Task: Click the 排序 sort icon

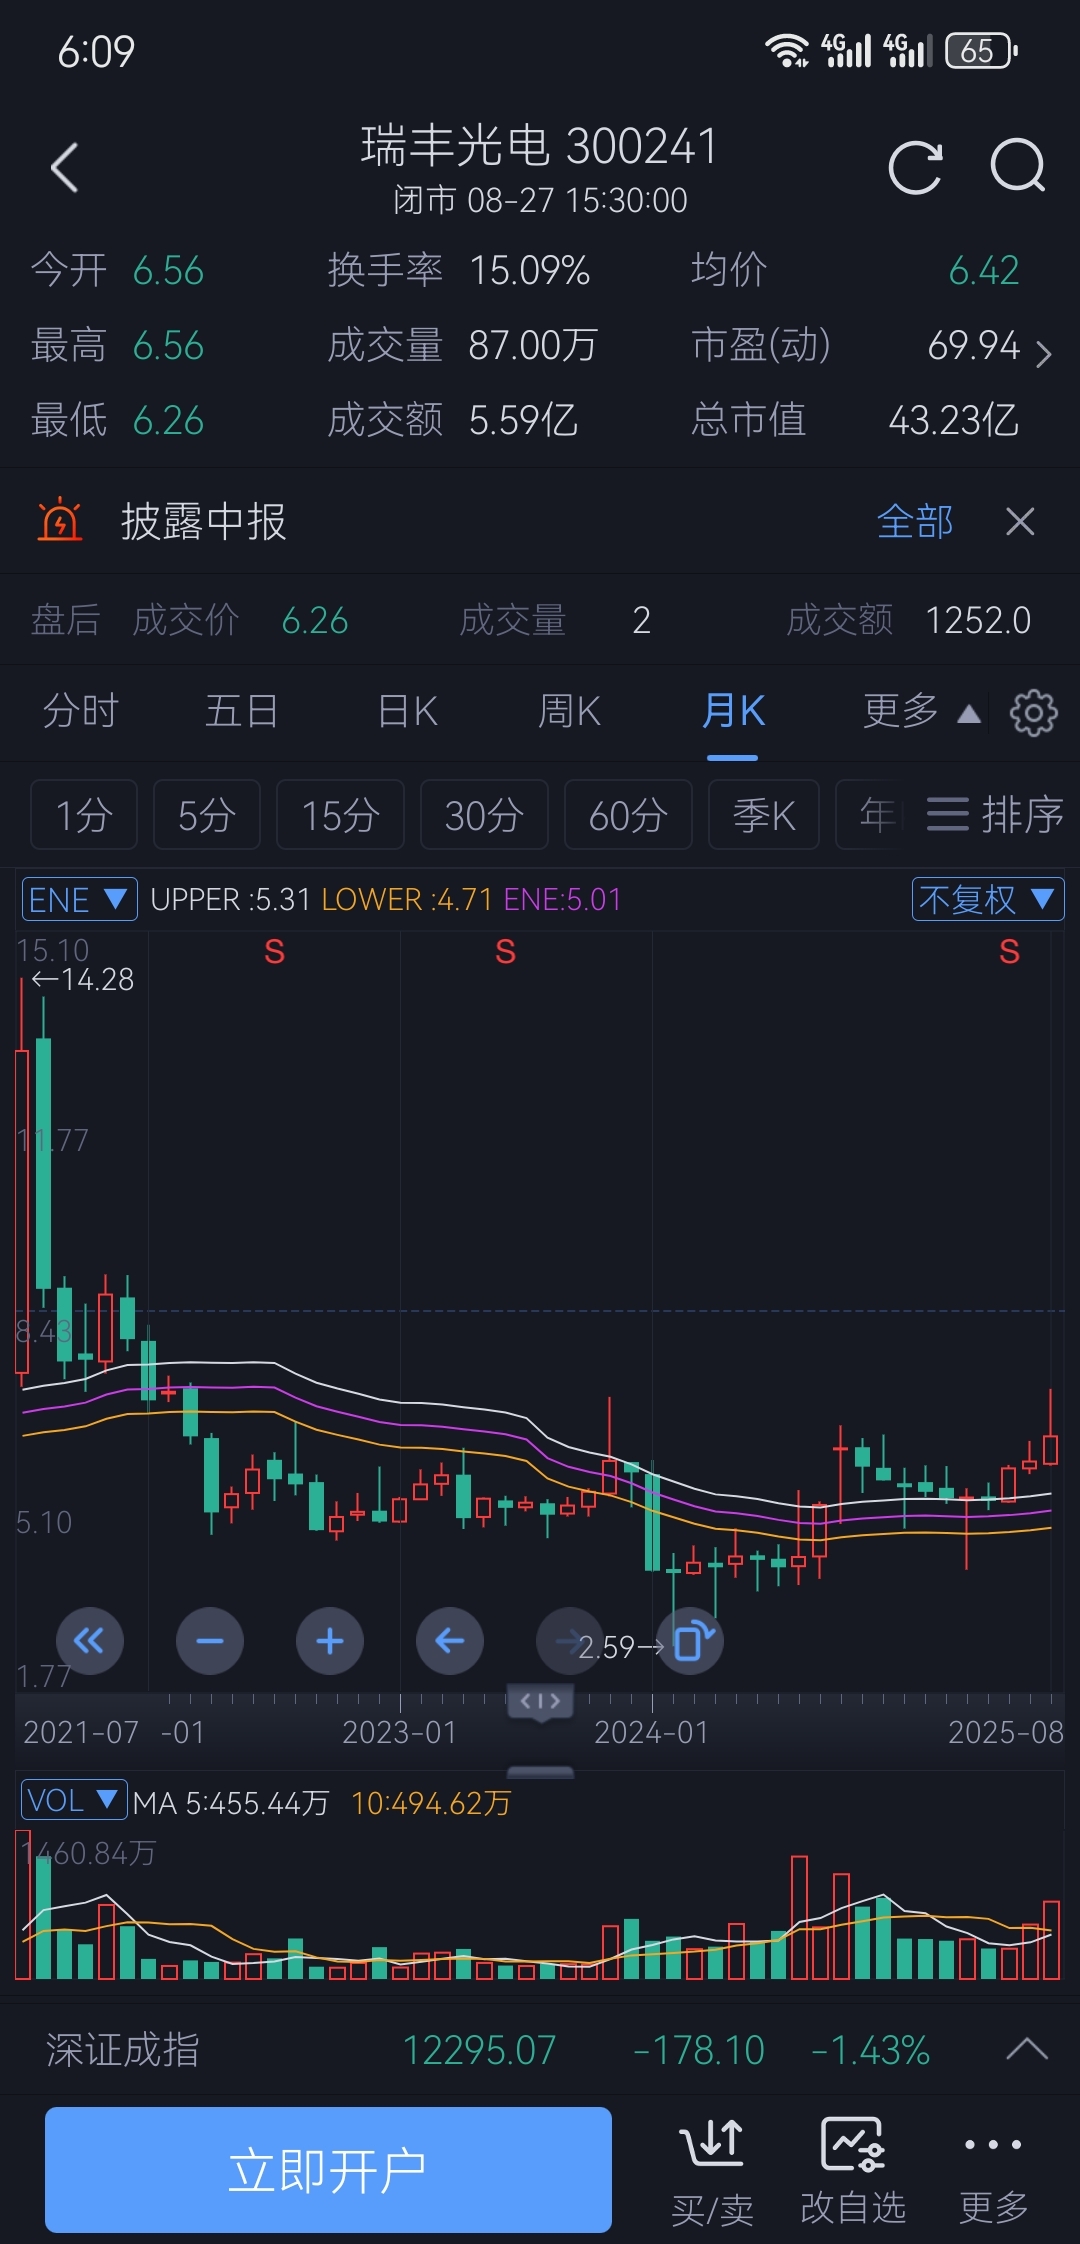Action: [x=994, y=814]
